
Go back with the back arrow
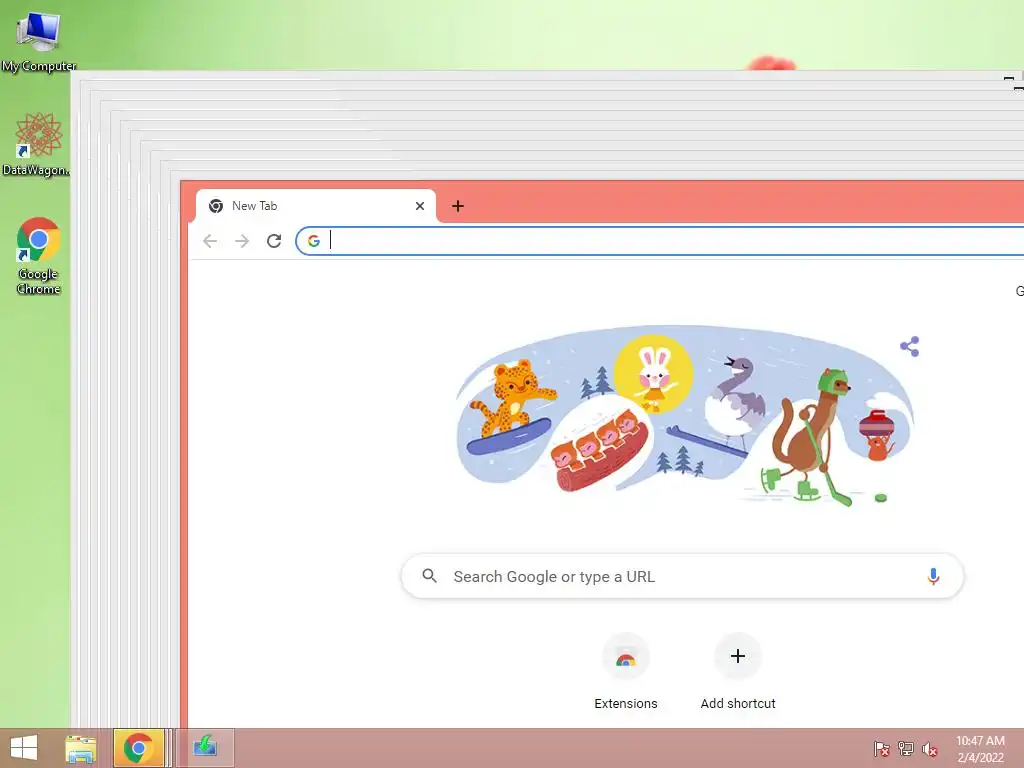click(210, 241)
